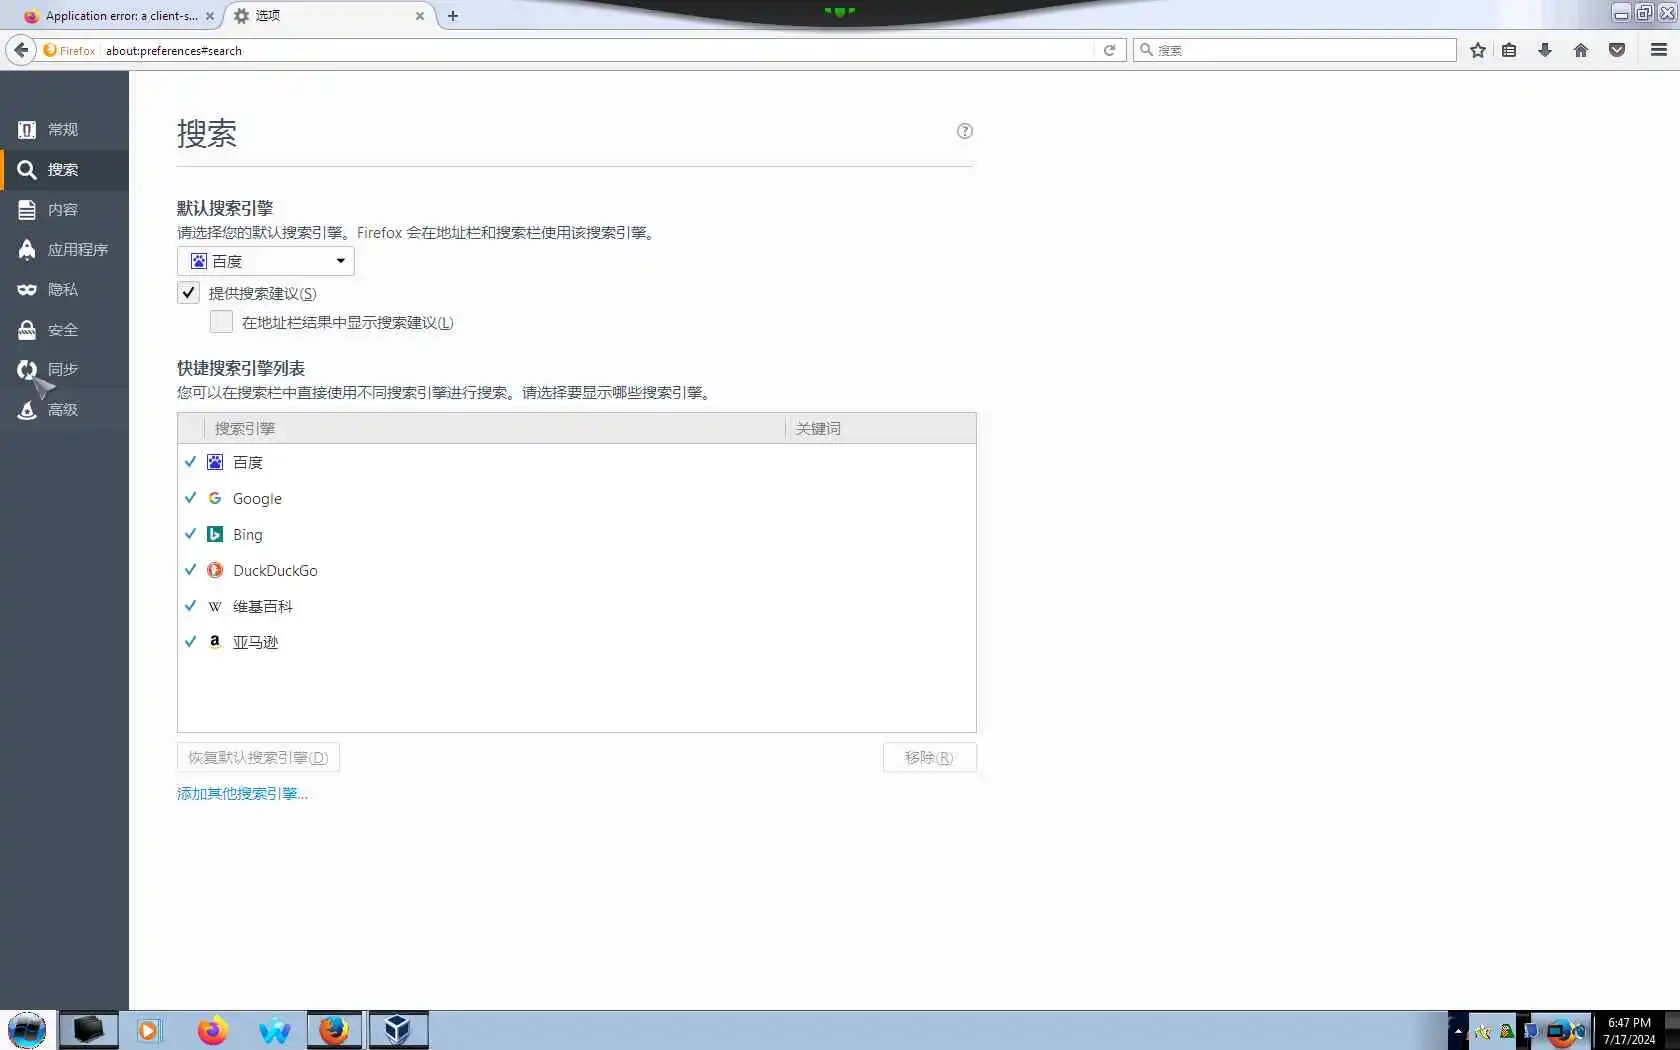Uncheck the Bing search engine checkmark

(x=190, y=534)
